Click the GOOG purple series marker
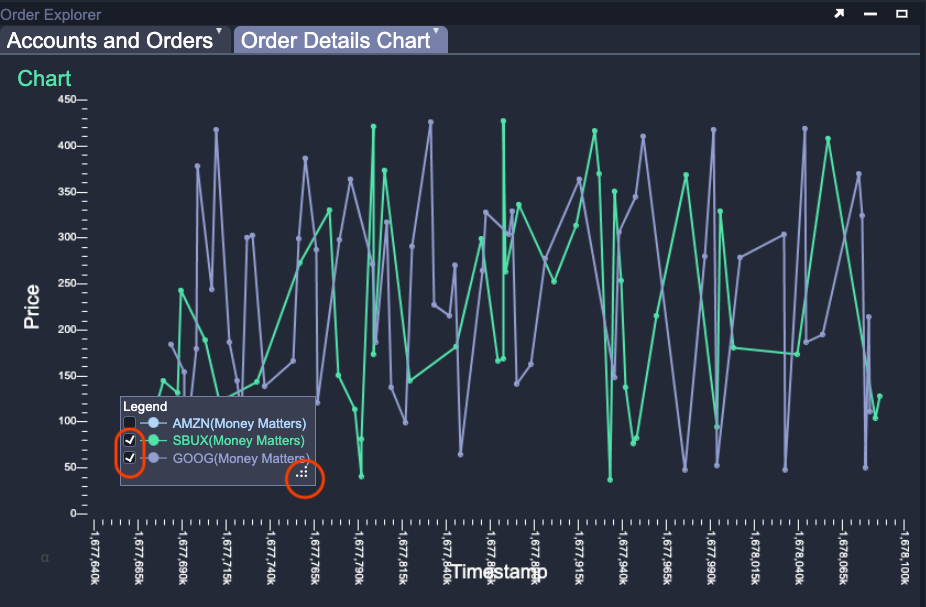The image size is (926, 607). pos(154,458)
